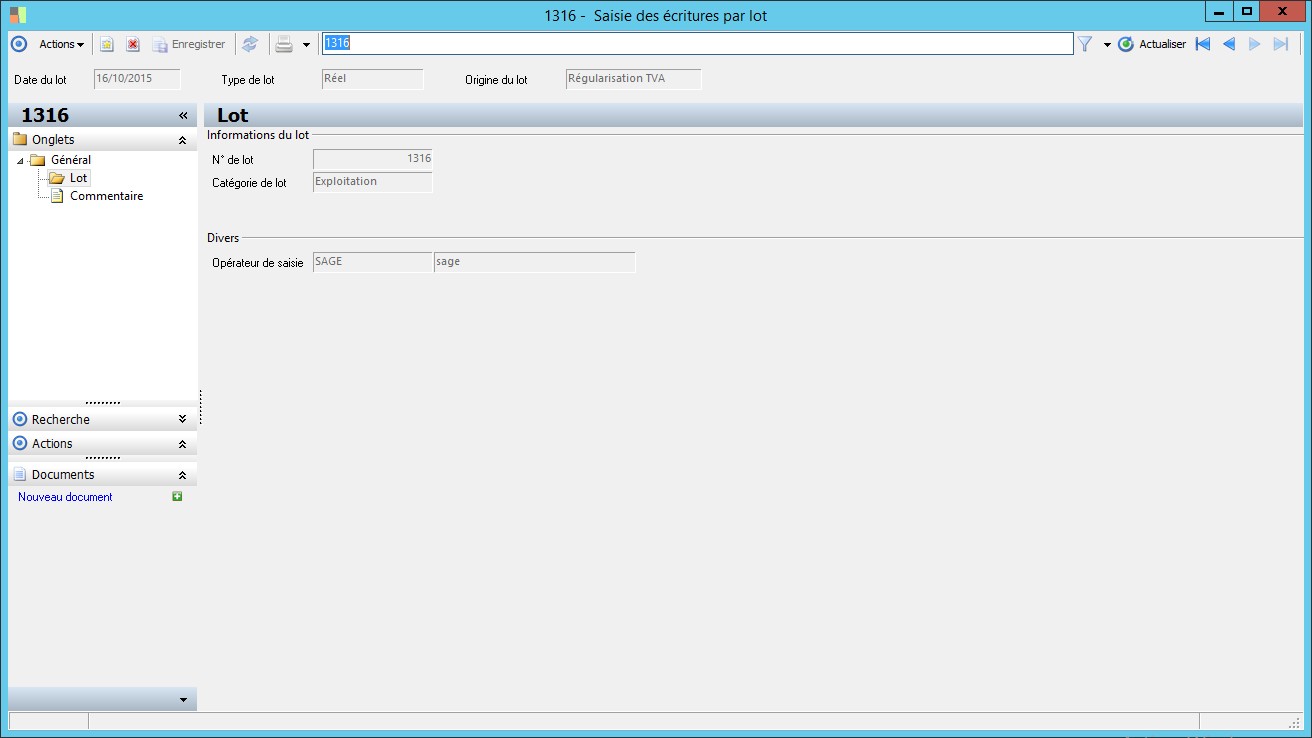Click the blue circle icon beside the Actions menu
Screen dimensions: 1312x738
pyautogui.click(x=19, y=44)
